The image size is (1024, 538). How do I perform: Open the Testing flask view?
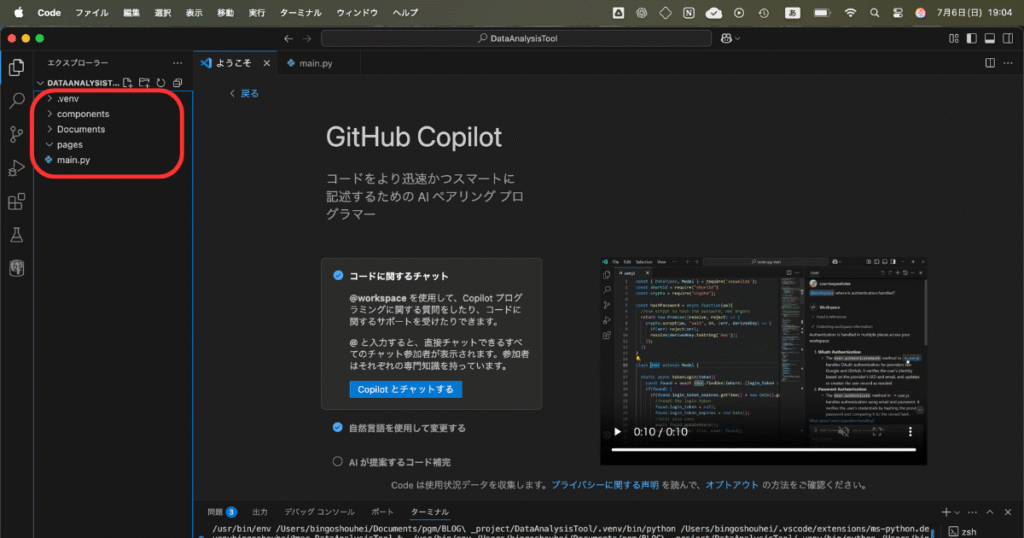click(16, 235)
